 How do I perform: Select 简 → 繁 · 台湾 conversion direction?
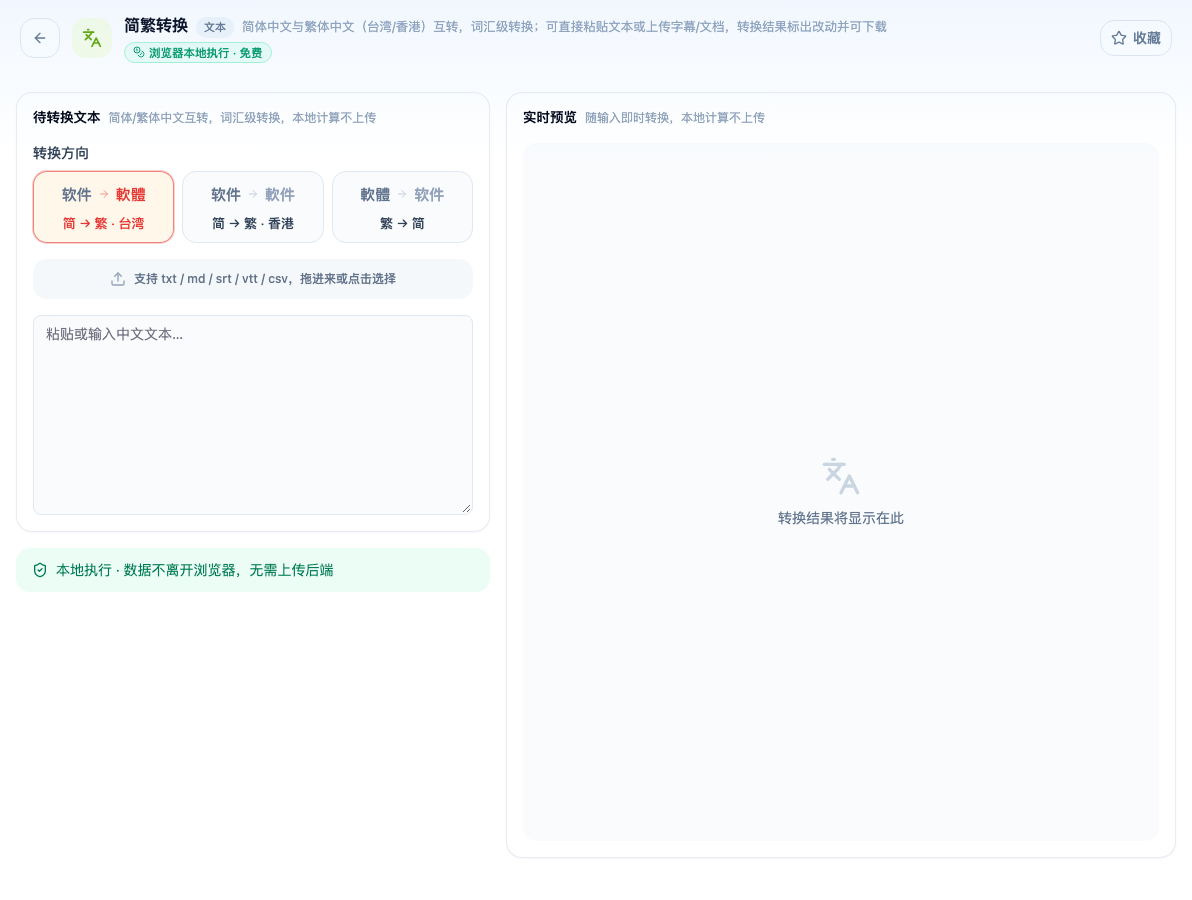(x=103, y=207)
